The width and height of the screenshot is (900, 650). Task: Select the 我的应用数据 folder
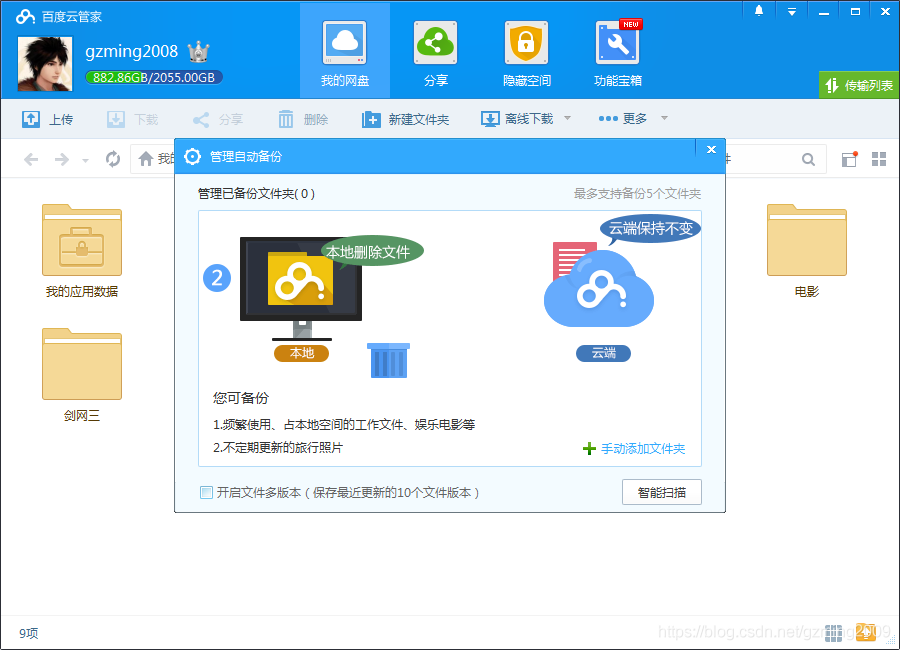pos(82,251)
